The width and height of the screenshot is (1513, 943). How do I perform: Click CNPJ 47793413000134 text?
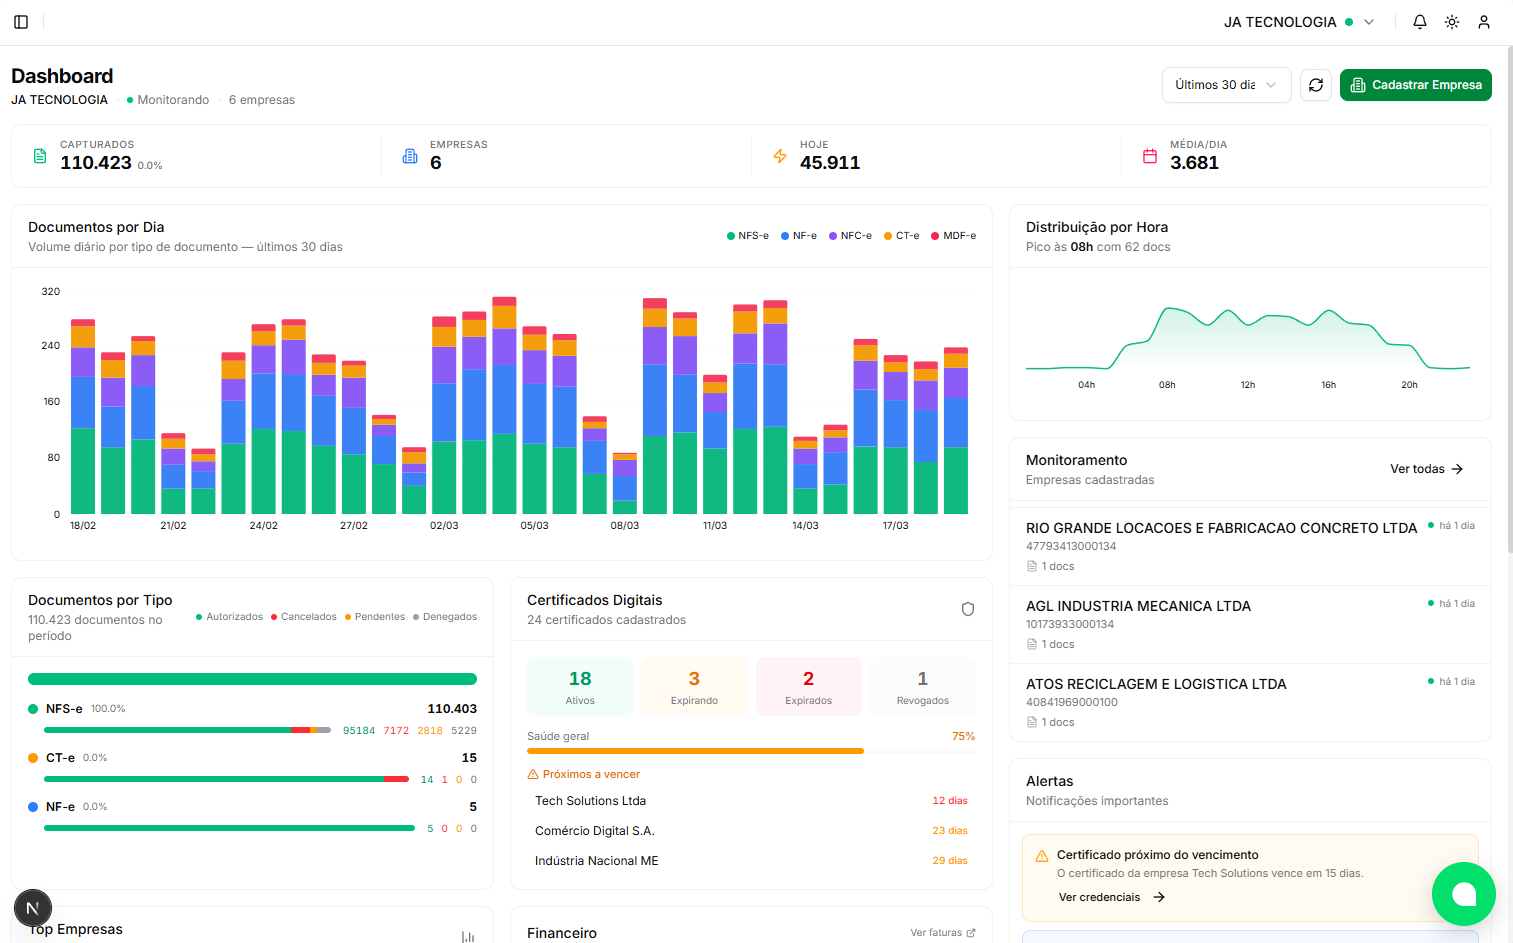pyautogui.click(x=1071, y=546)
